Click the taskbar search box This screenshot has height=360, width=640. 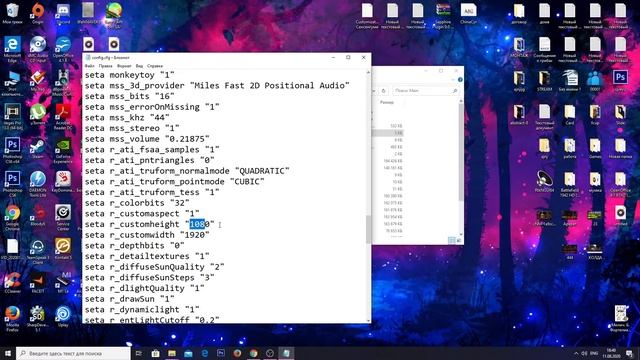pyautogui.click(x=73, y=353)
